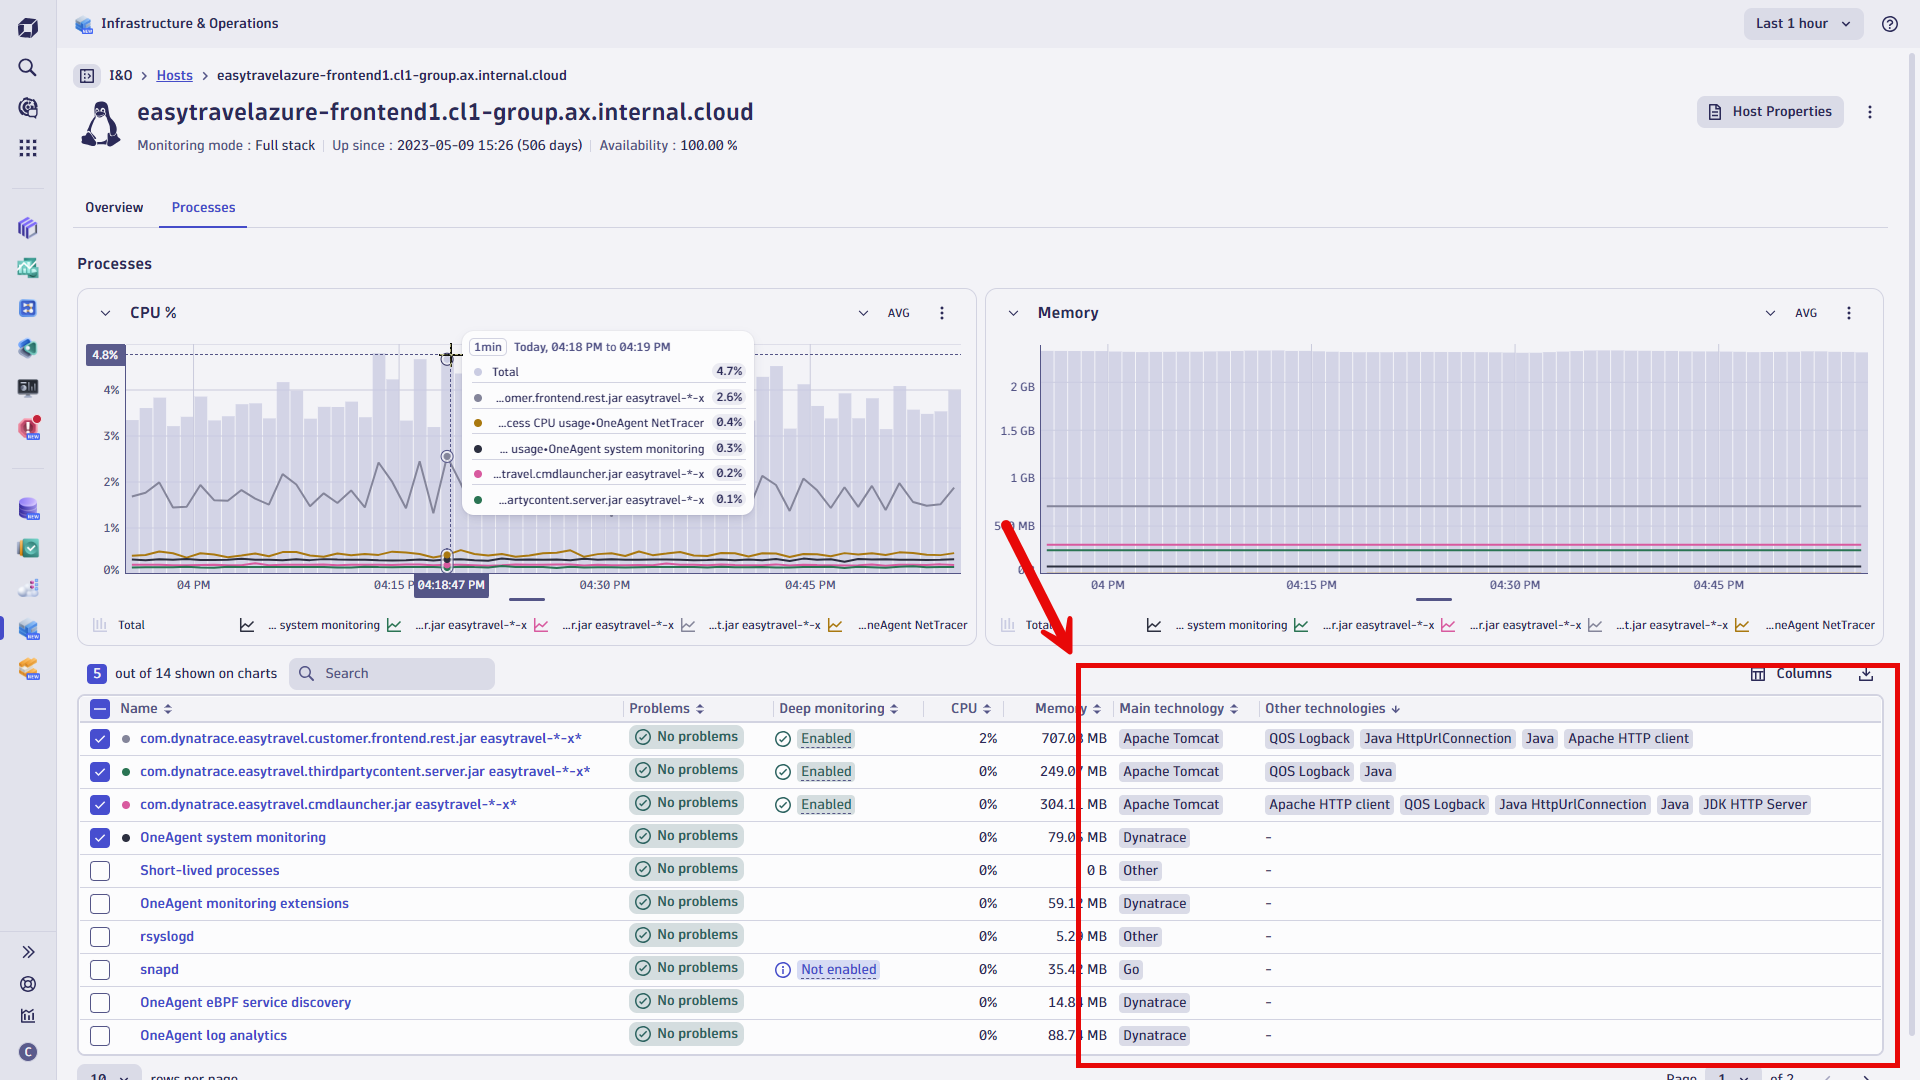The image size is (1920, 1080).
Task: Open the CPU % chart options menu
Action: [941, 312]
